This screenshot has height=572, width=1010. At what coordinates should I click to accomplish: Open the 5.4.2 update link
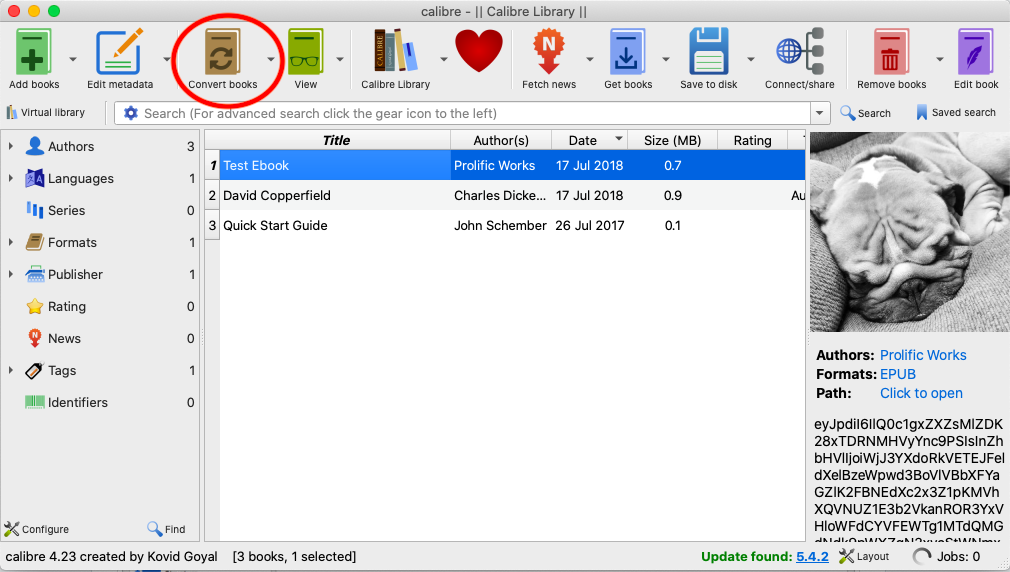tap(812, 557)
